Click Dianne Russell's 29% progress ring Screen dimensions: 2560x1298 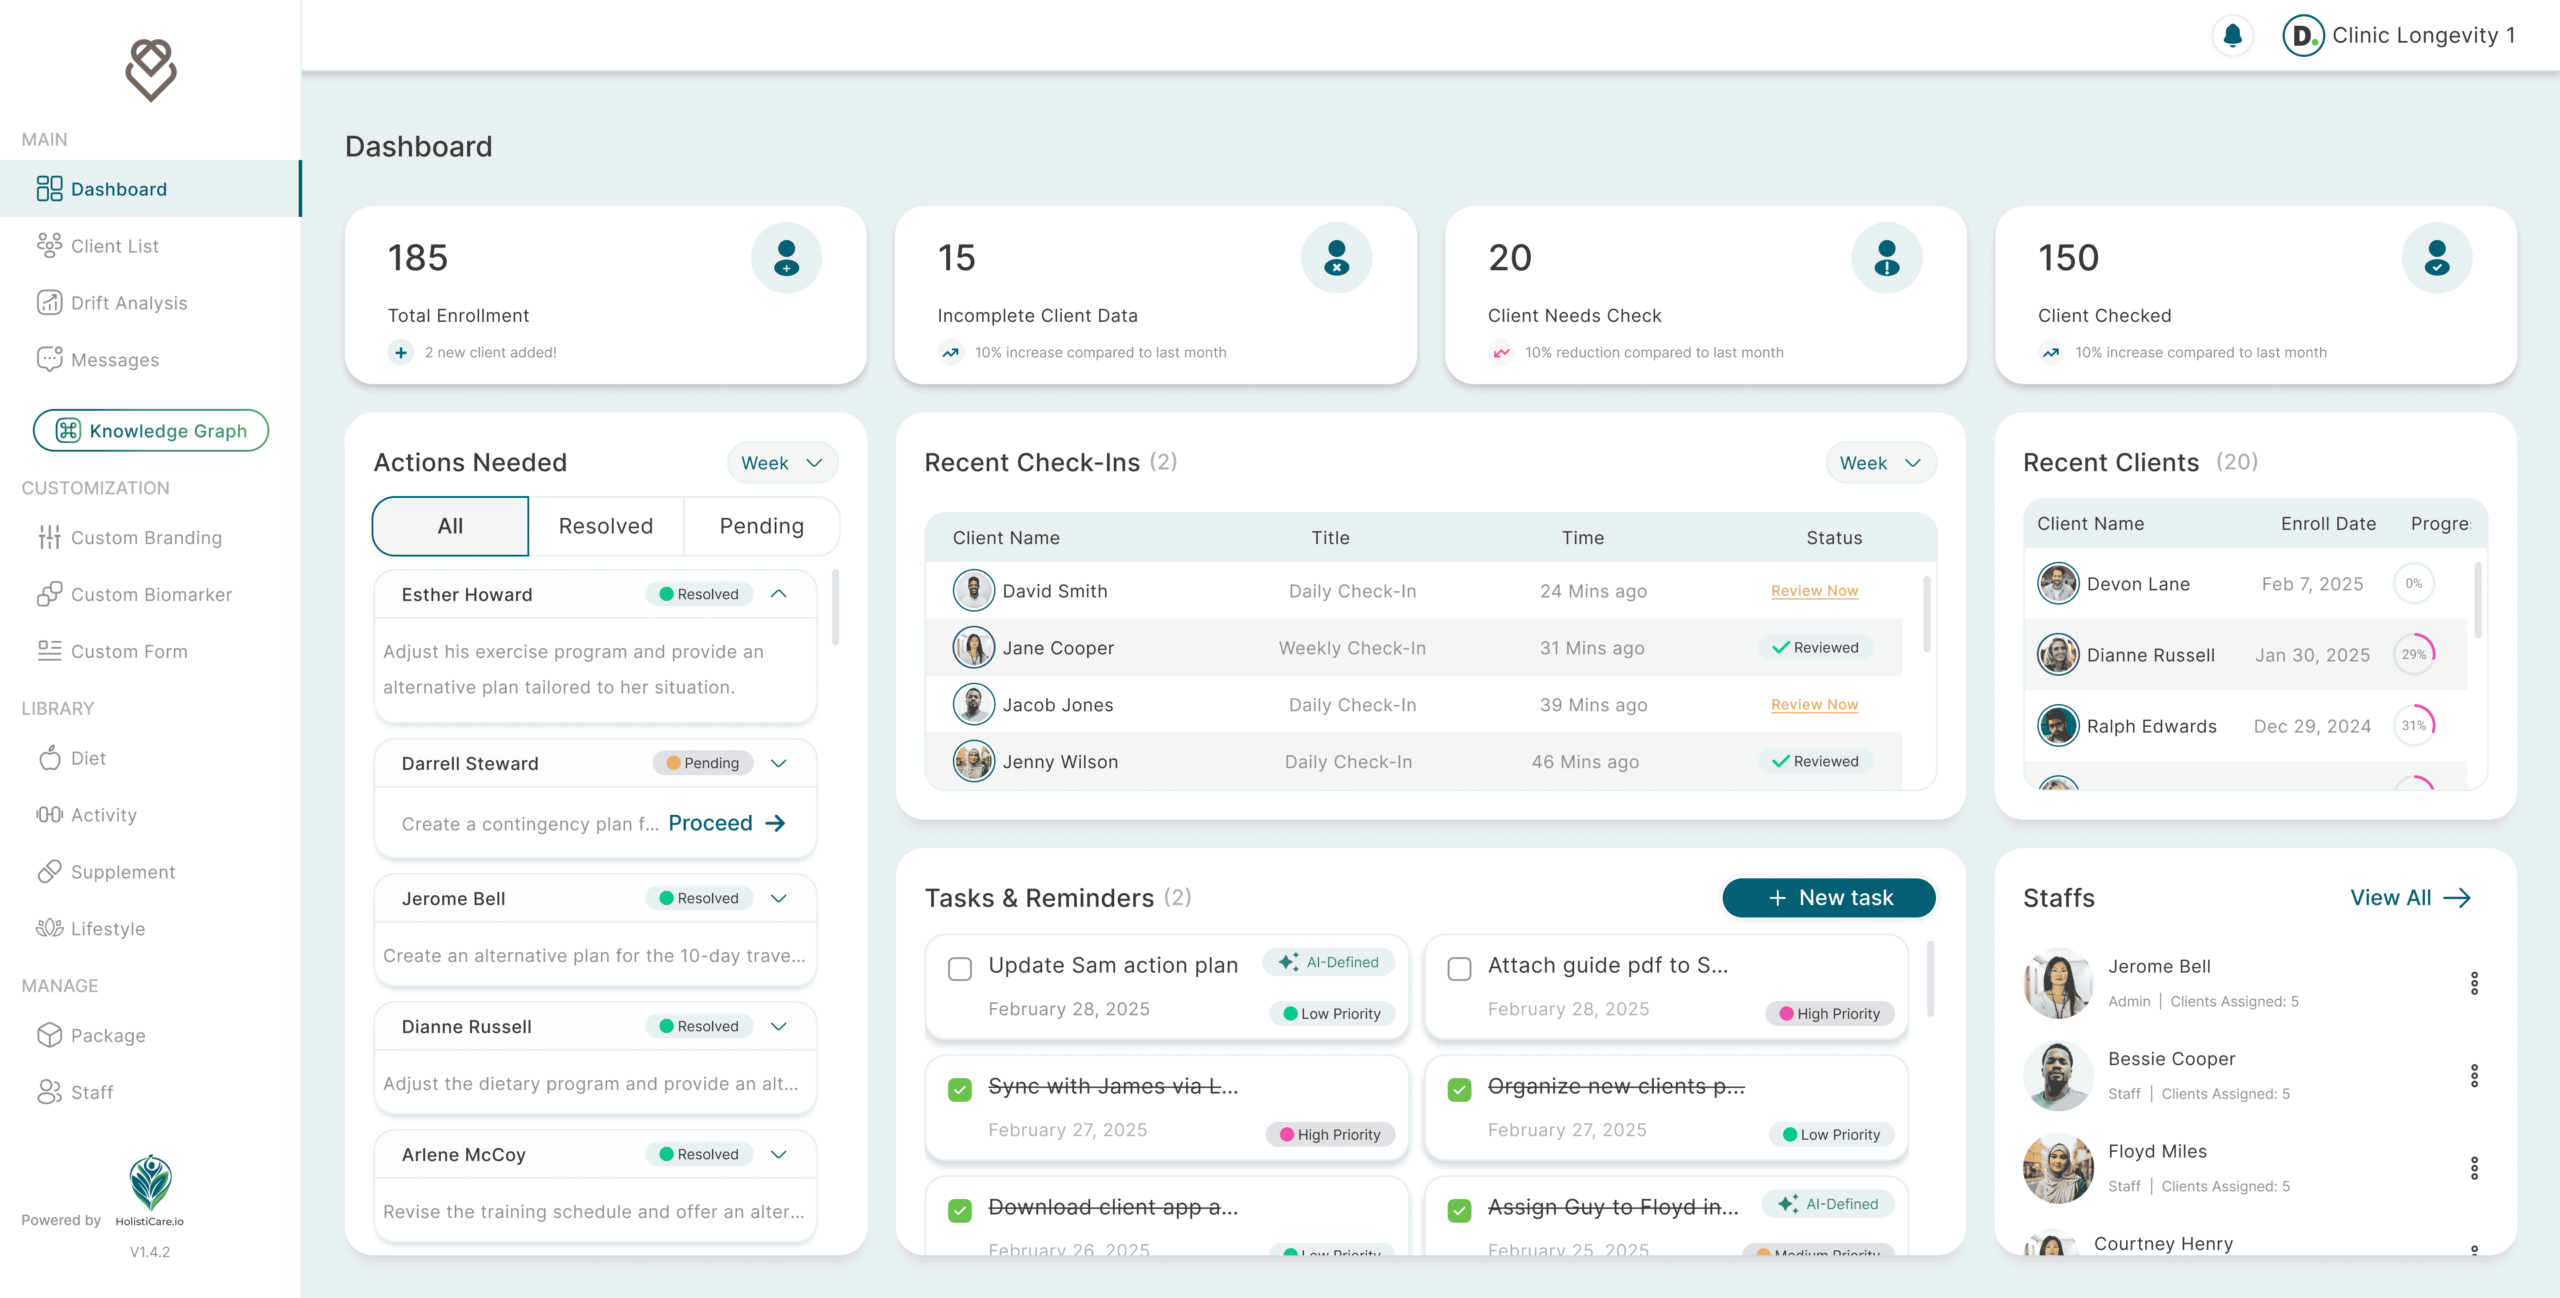pos(2416,654)
